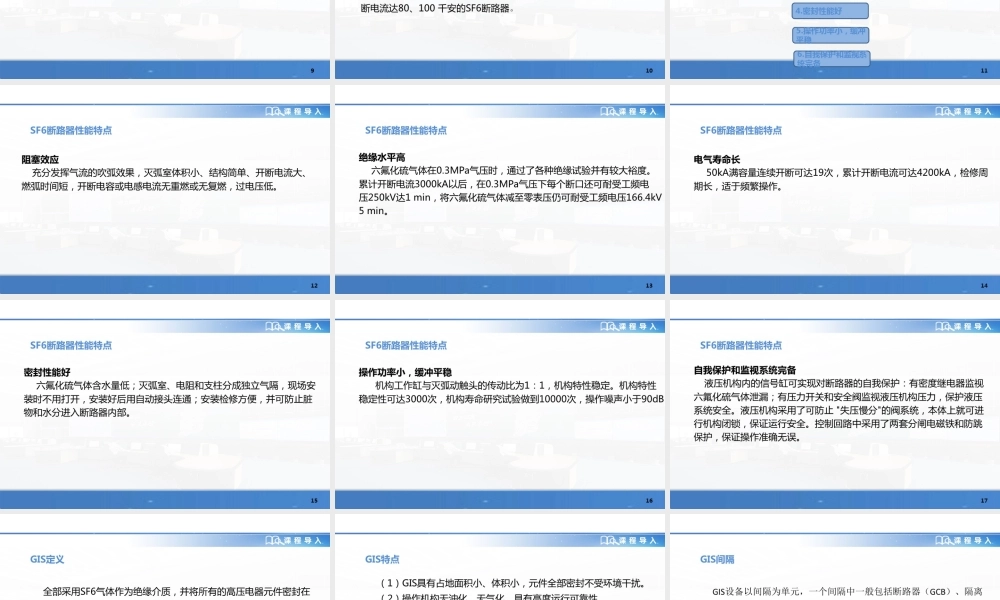Click the heading '密封性能好' on slide 15
The image size is (1000, 600).
pos(47,372)
